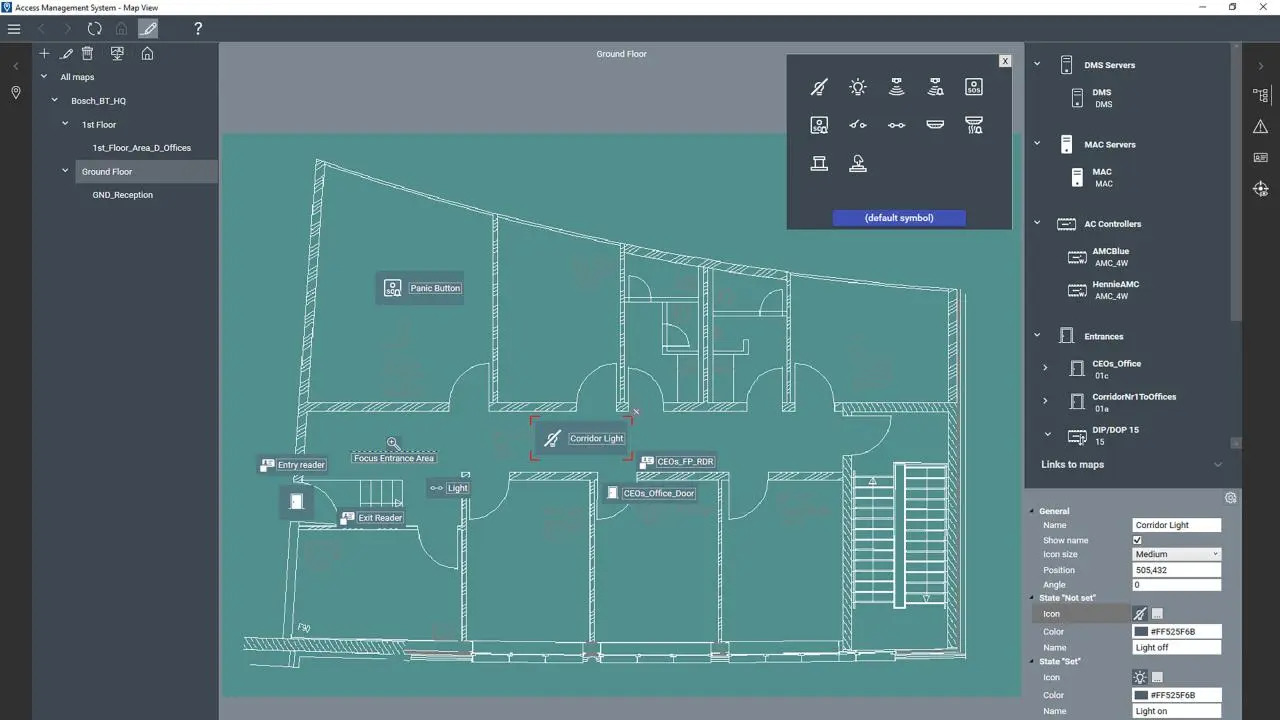Screen dimensions: 1280x720
Task: Expand the Links to maps section
Action: [1217, 464]
